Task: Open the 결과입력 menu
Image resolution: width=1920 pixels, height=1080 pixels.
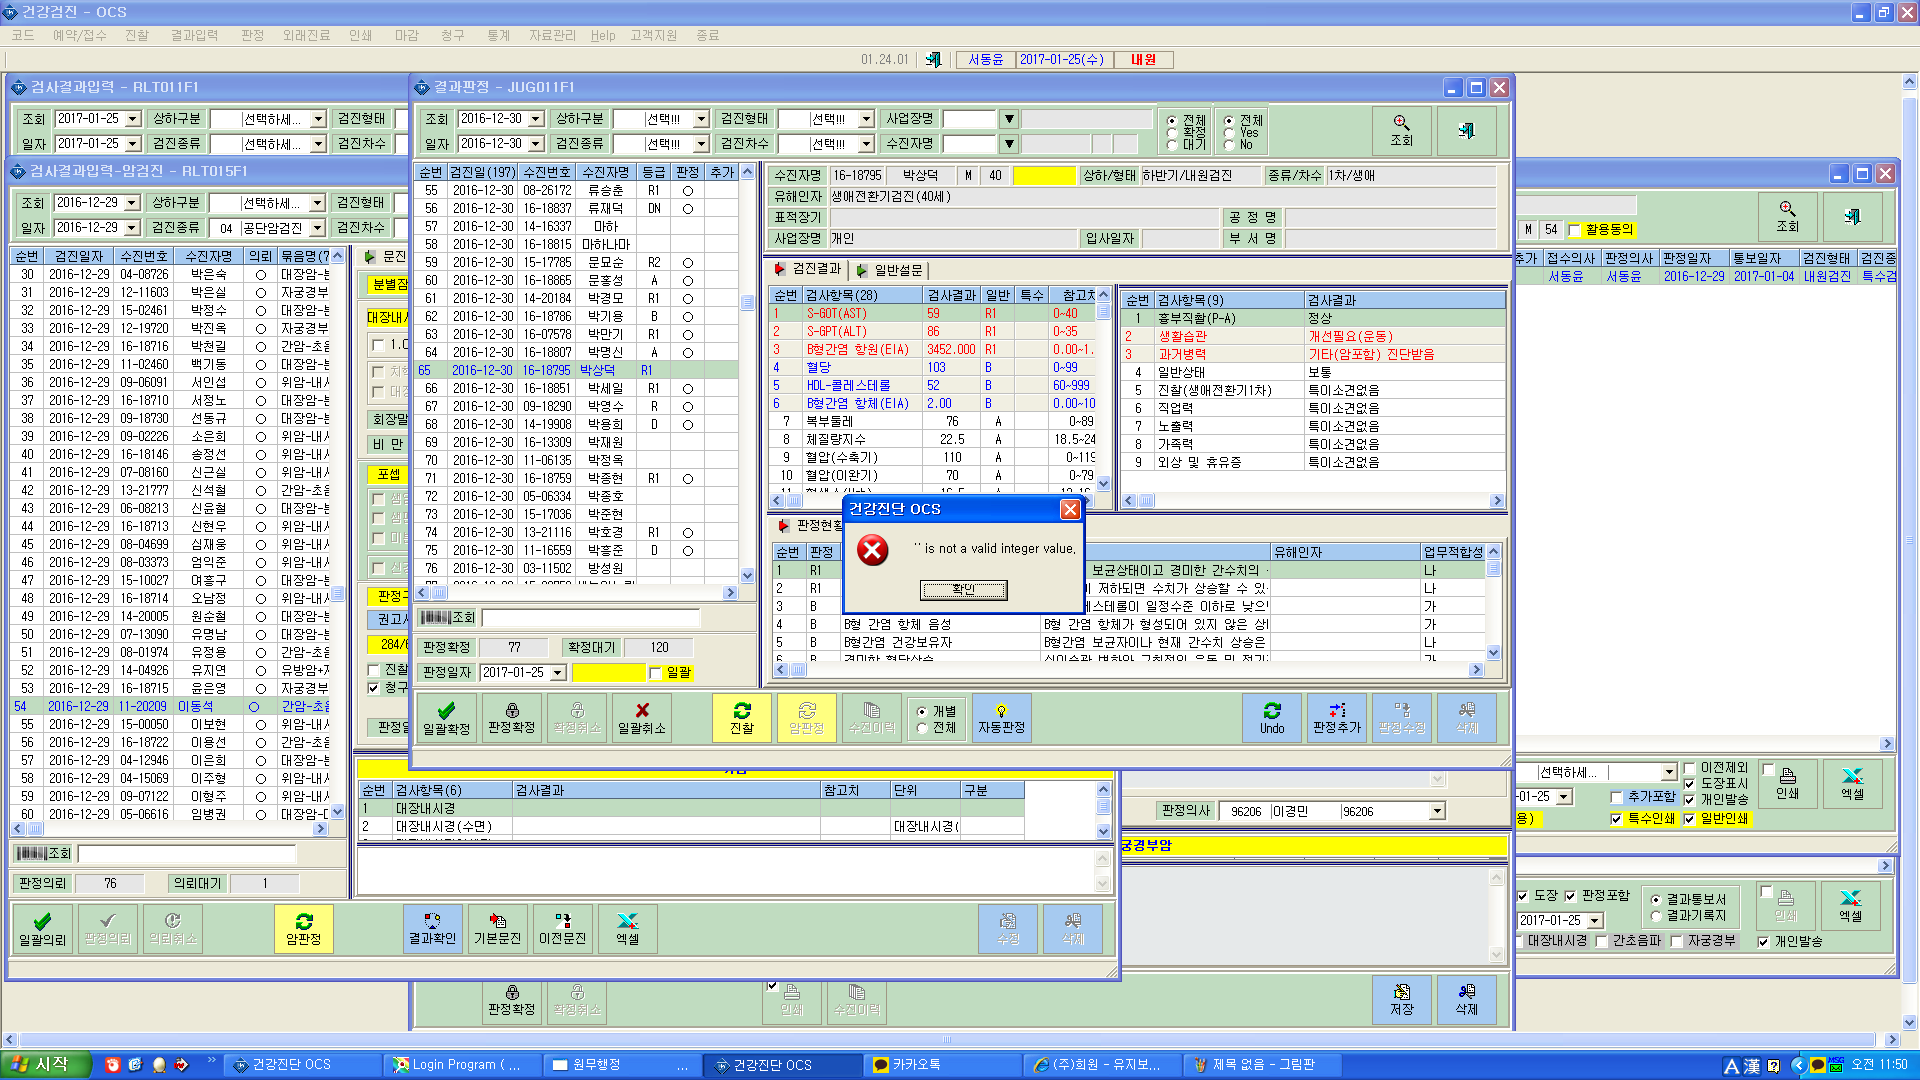Action: [x=194, y=35]
